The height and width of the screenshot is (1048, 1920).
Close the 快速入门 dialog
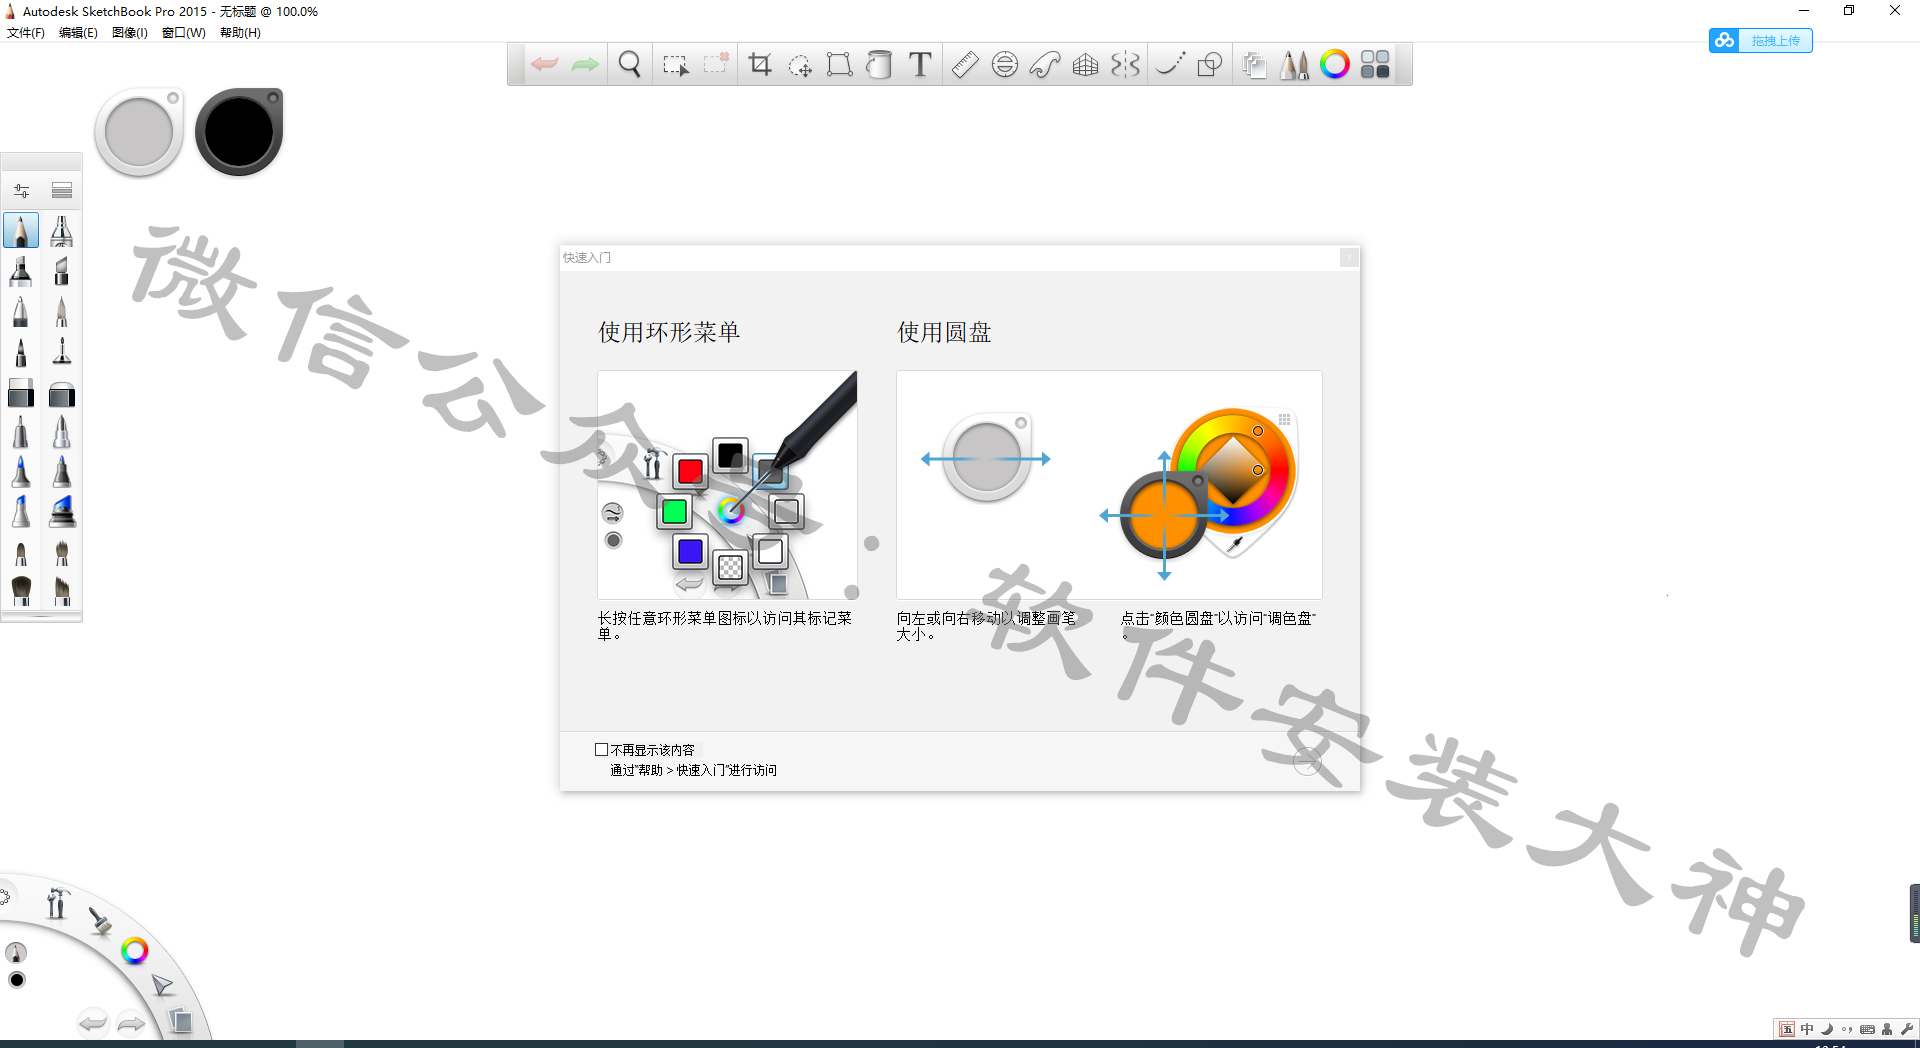[1349, 258]
